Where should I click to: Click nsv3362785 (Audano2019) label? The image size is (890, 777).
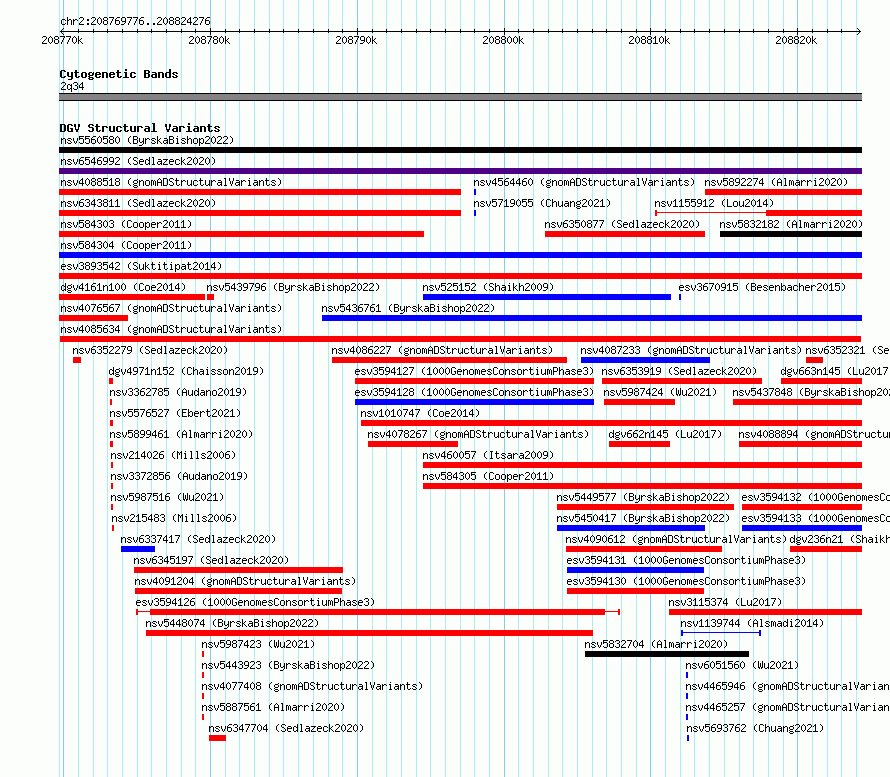point(178,392)
